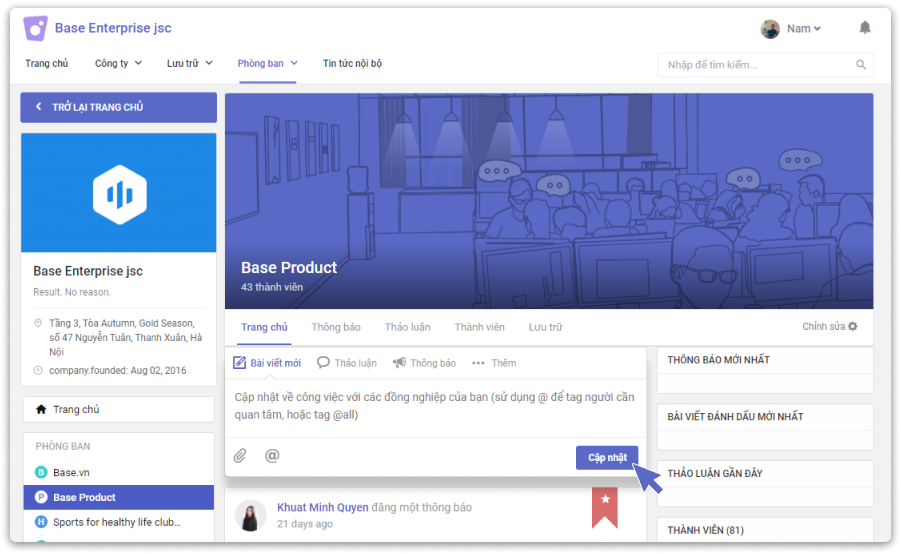Click the three-dots Thêm icon
The height and width of the screenshot is (554, 901).
pos(478,363)
